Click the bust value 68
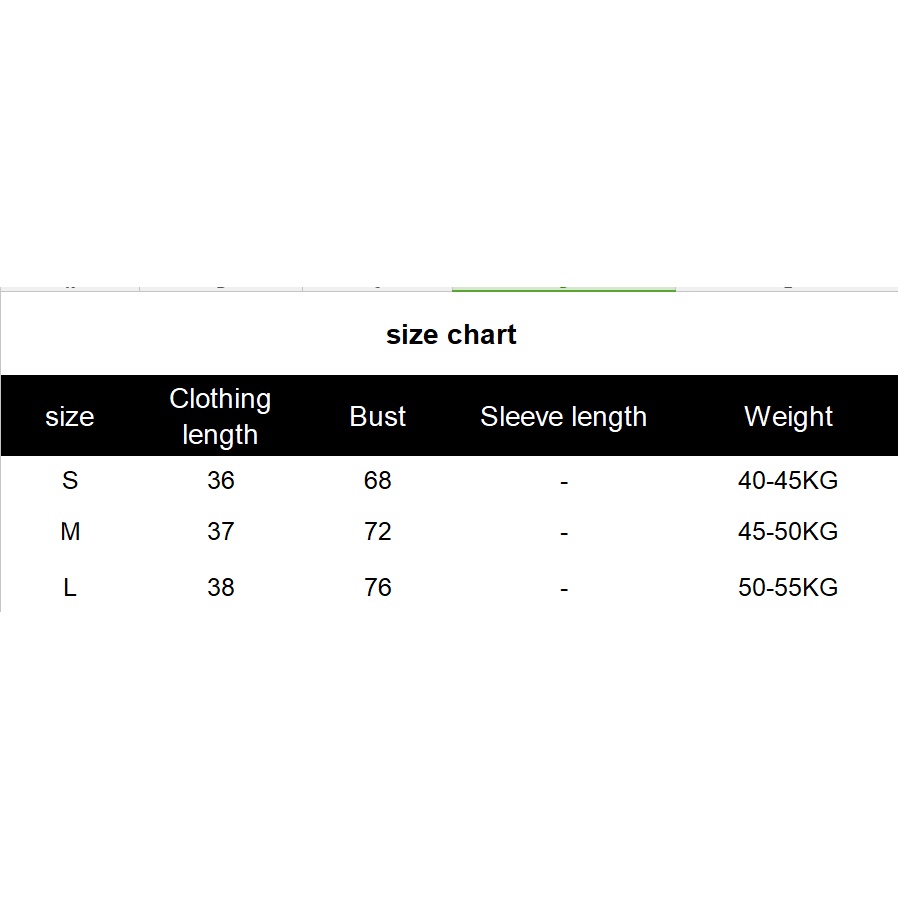898x898 pixels. pyautogui.click(x=377, y=481)
